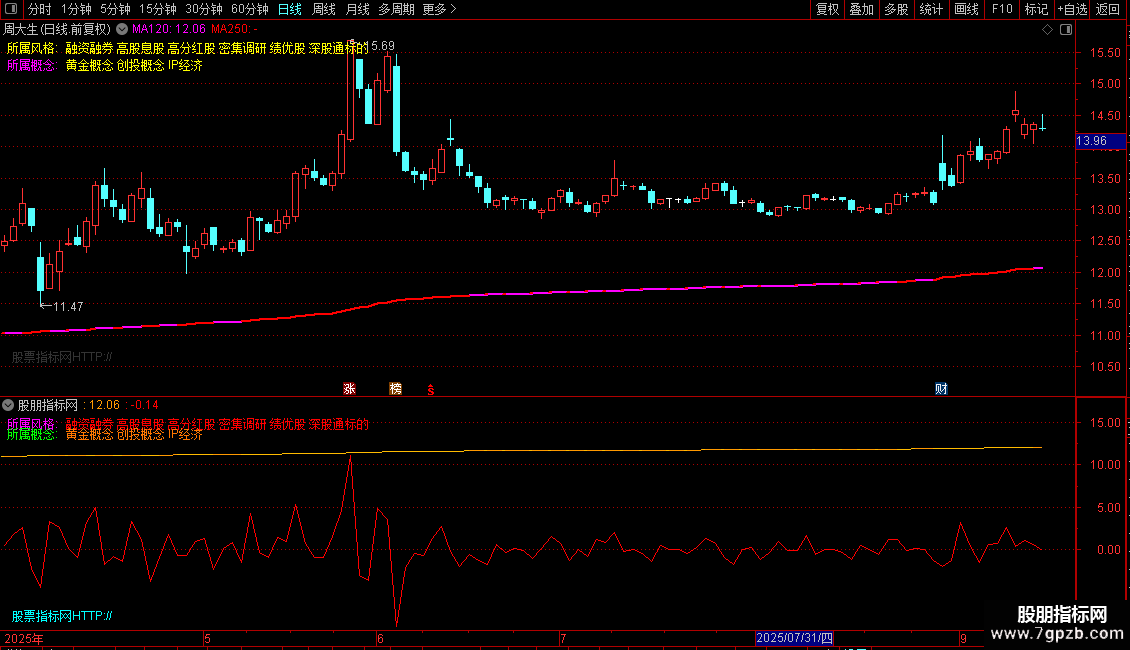
Task: Click the -0.14 value in the sub-chart header
Action: point(145,406)
